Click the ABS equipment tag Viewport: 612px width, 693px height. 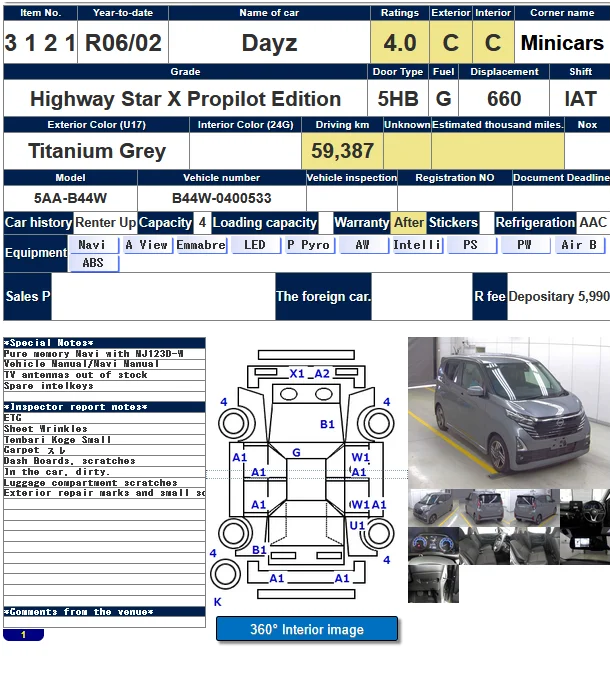93,264
